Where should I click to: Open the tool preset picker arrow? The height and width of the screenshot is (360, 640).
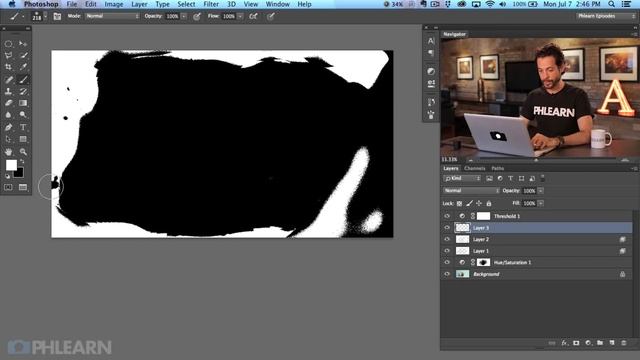point(23,17)
